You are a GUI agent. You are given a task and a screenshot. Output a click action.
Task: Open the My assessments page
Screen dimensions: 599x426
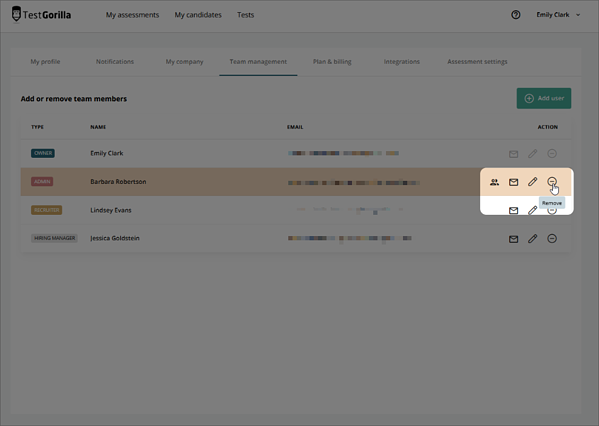point(132,15)
